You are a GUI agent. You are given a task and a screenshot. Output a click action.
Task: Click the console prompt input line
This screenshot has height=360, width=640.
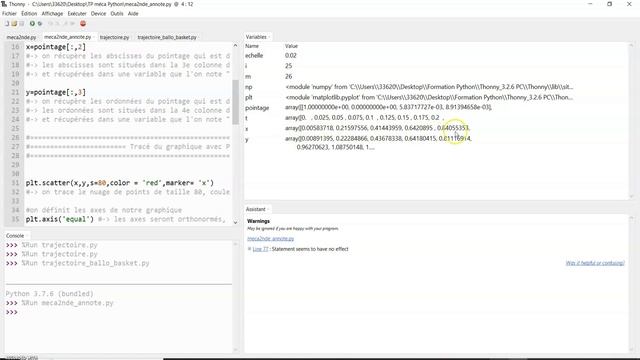118,312
